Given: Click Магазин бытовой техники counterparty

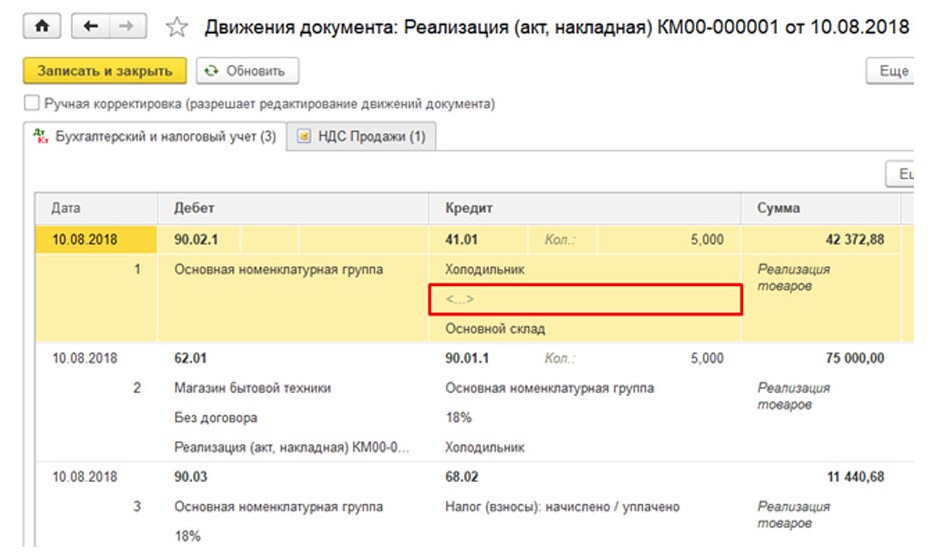Looking at the screenshot, I should click(x=253, y=388).
